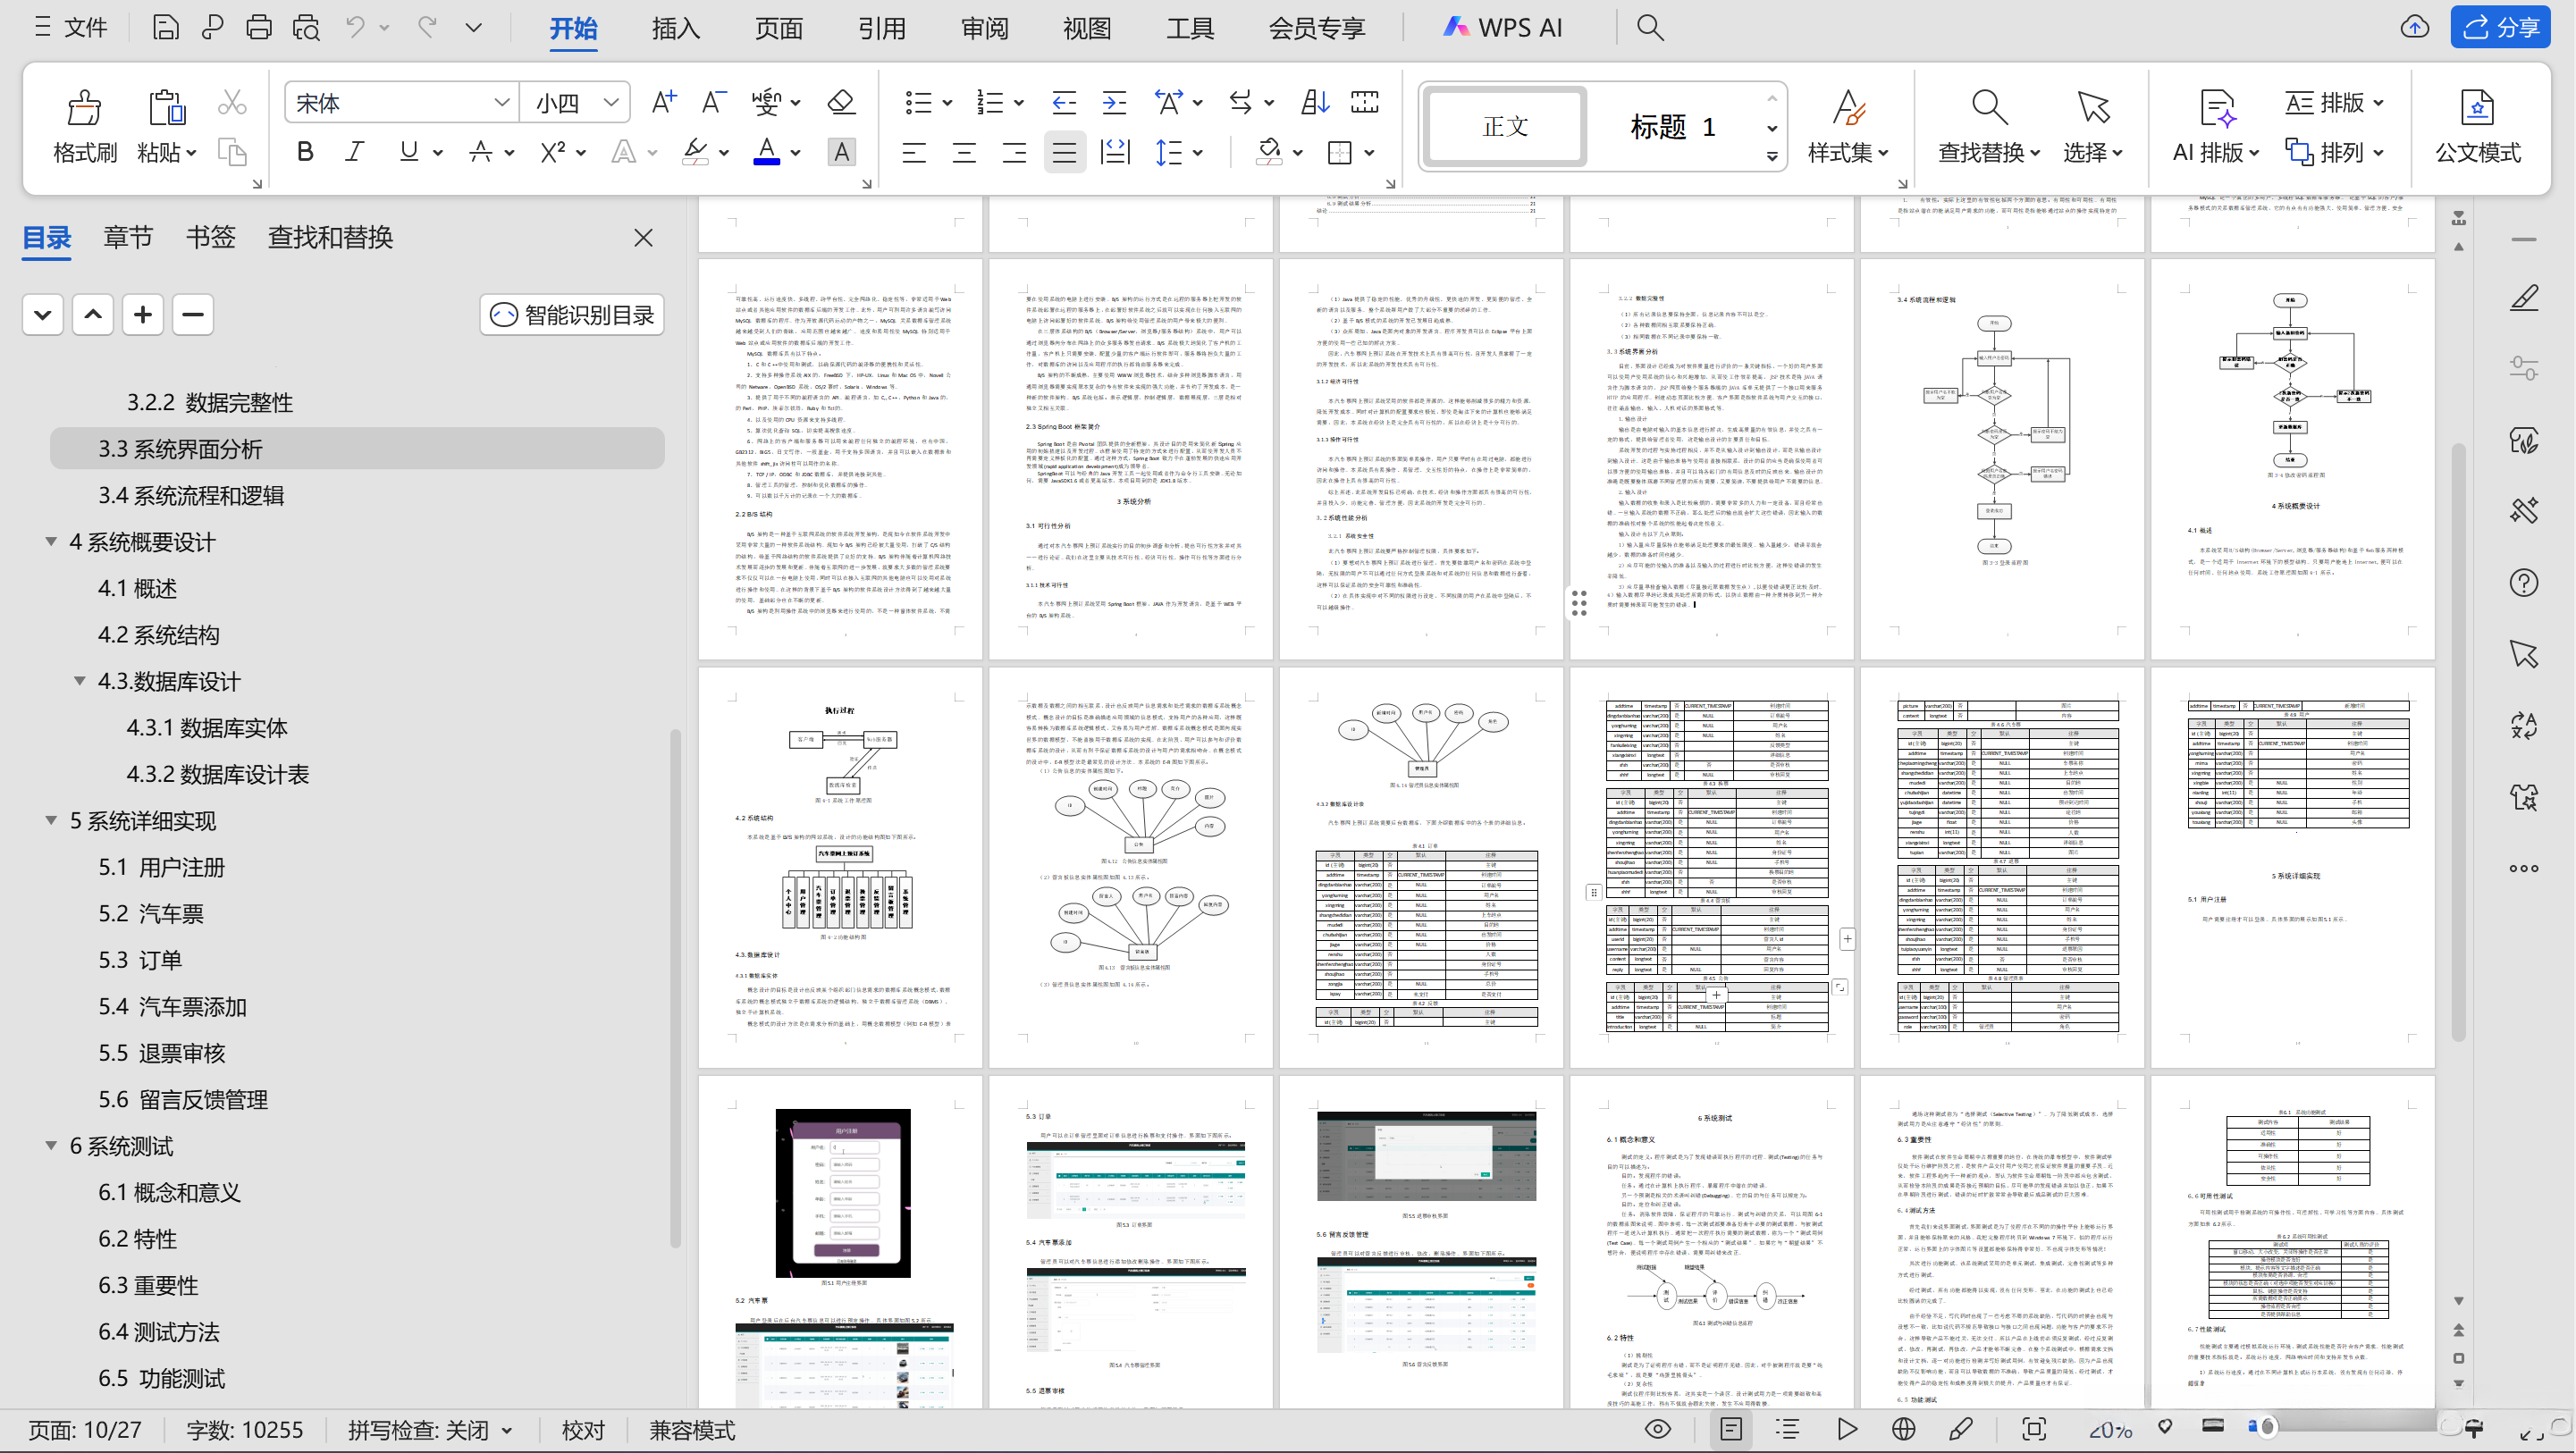Toggle bold formatting
Image resolution: width=2576 pixels, height=1453 pixels.
tap(305, 152)
